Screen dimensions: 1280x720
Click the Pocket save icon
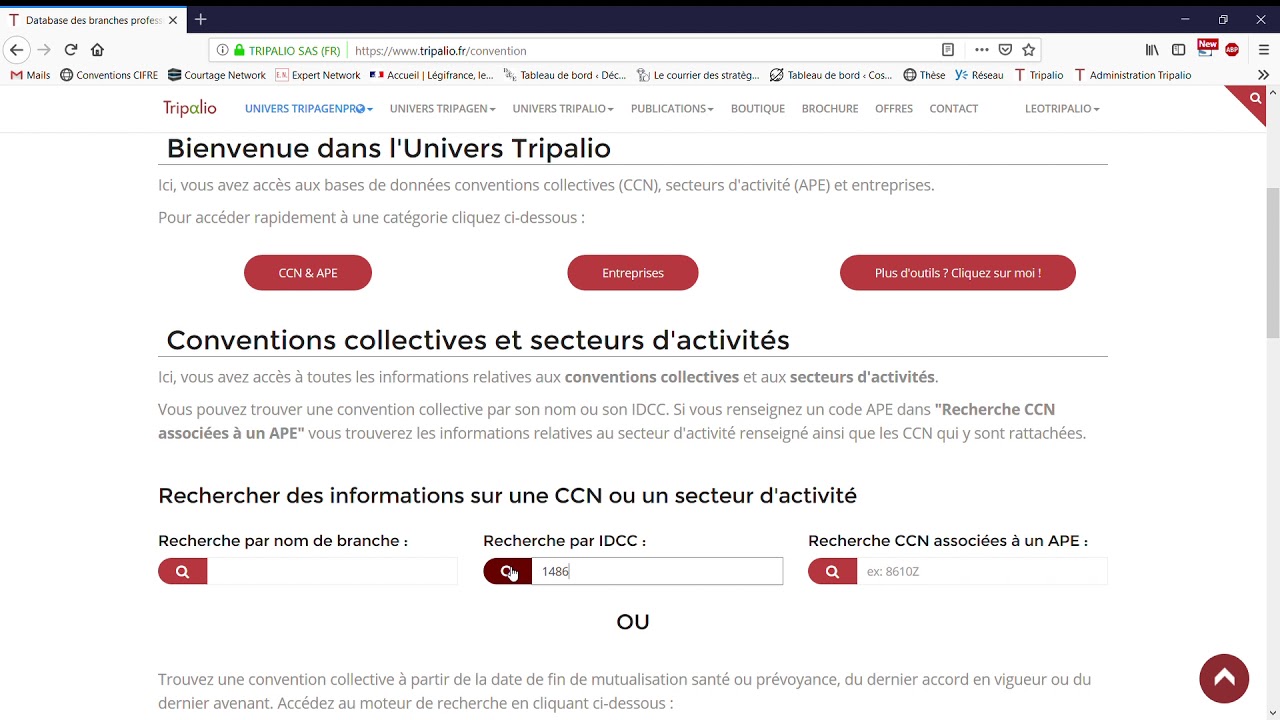(x=1005, y=50)
